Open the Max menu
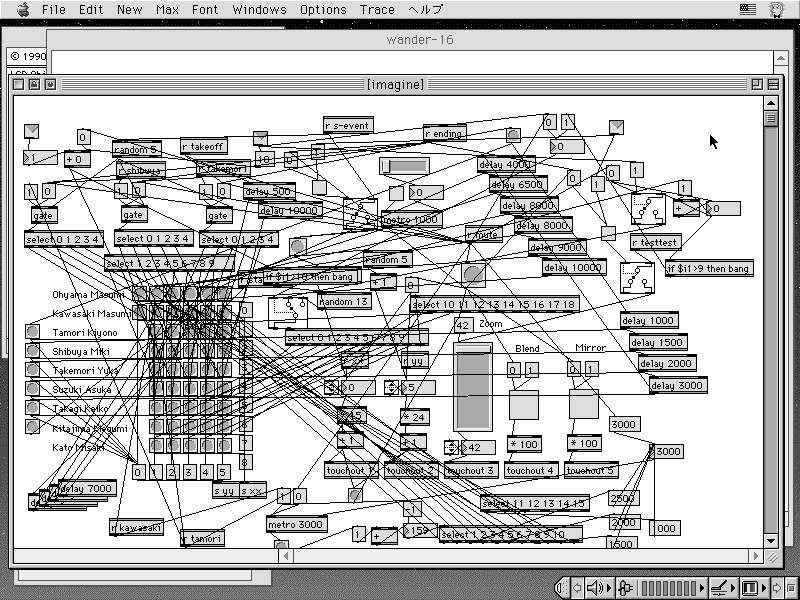Image resolution: width=800 pixels, height=600 pixels. (x=167, y=9)
